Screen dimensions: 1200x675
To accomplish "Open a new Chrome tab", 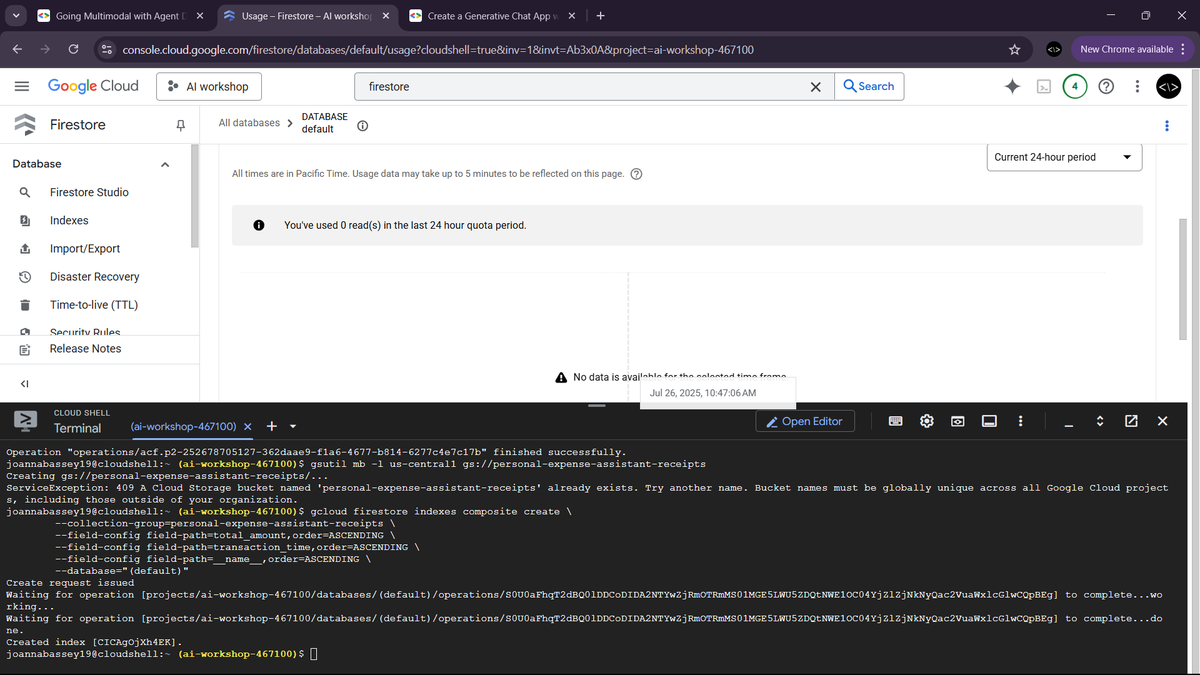I will tap(600, 16).
